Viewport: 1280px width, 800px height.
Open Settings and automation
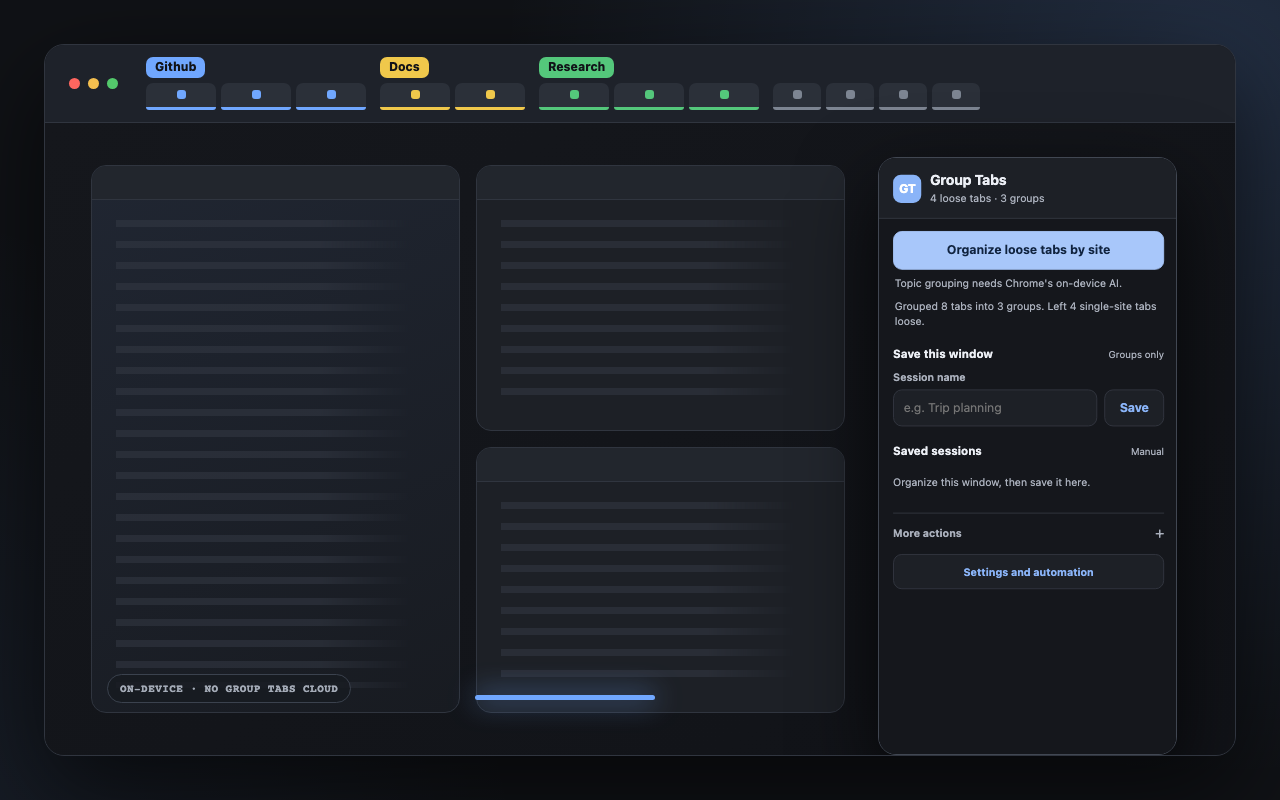[1028, 572]
